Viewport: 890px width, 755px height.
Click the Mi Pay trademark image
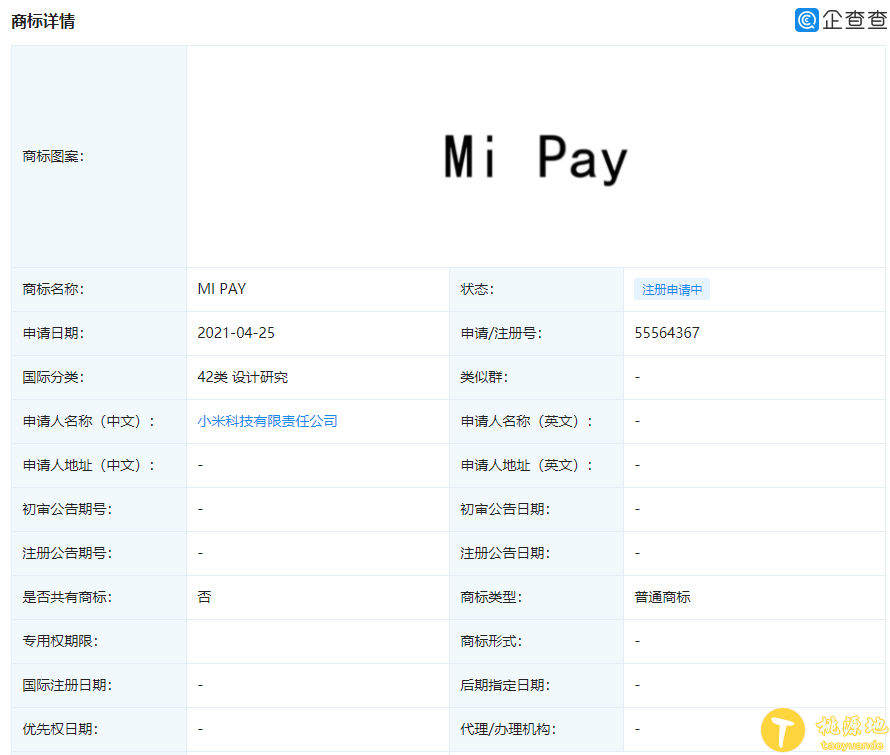(x=535, y=158)
